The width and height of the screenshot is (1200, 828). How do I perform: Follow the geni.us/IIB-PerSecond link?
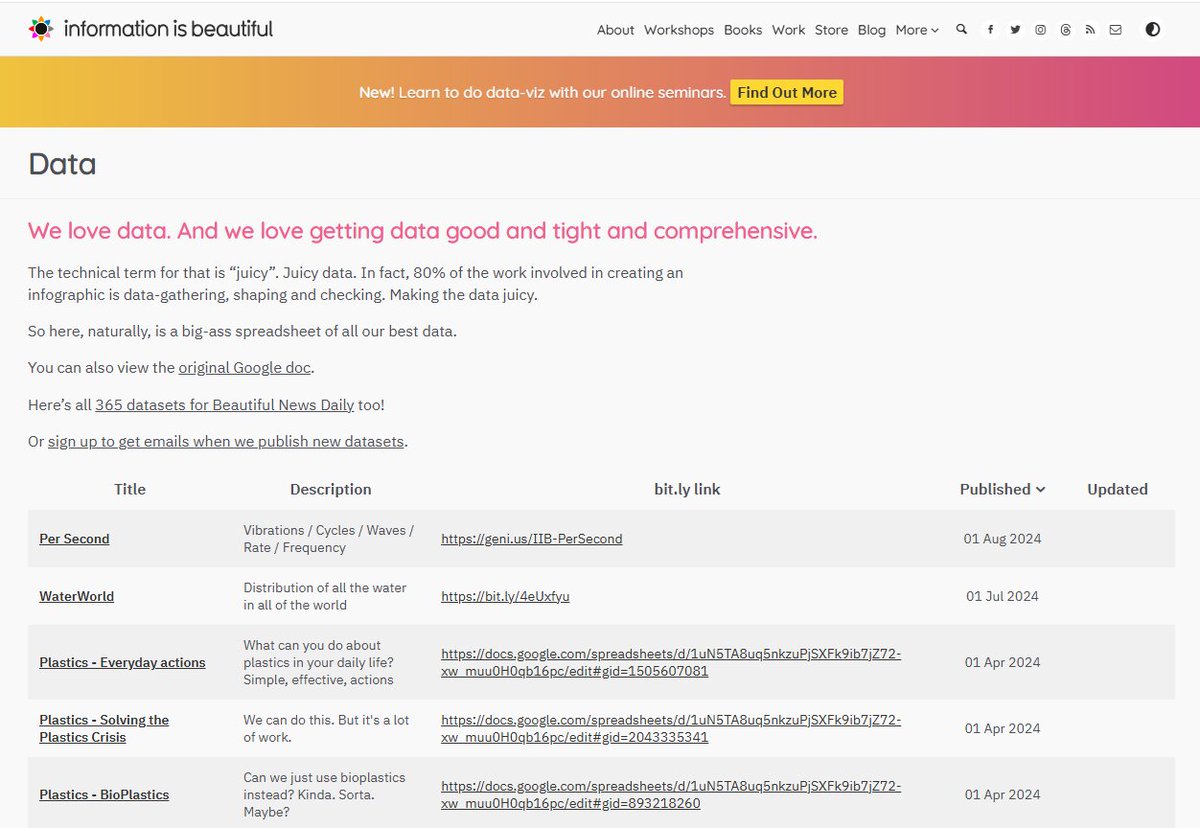532,539
